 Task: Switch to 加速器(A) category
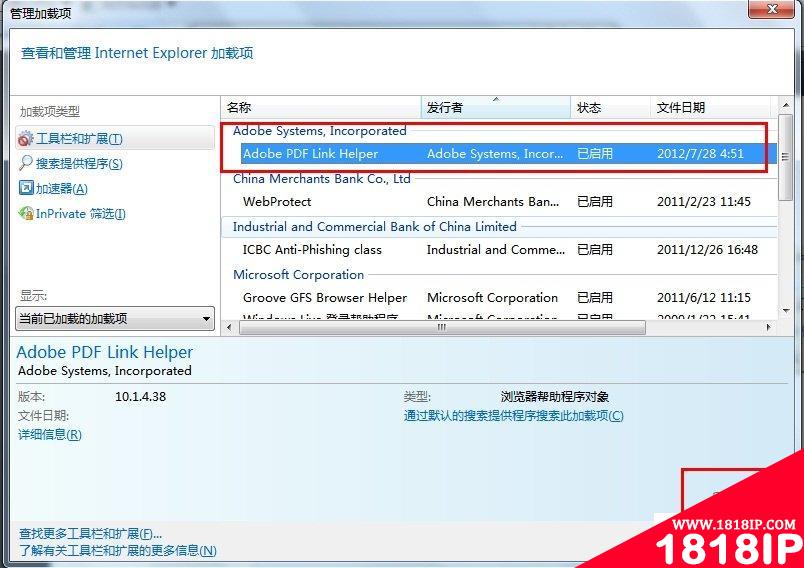[61, 189]
